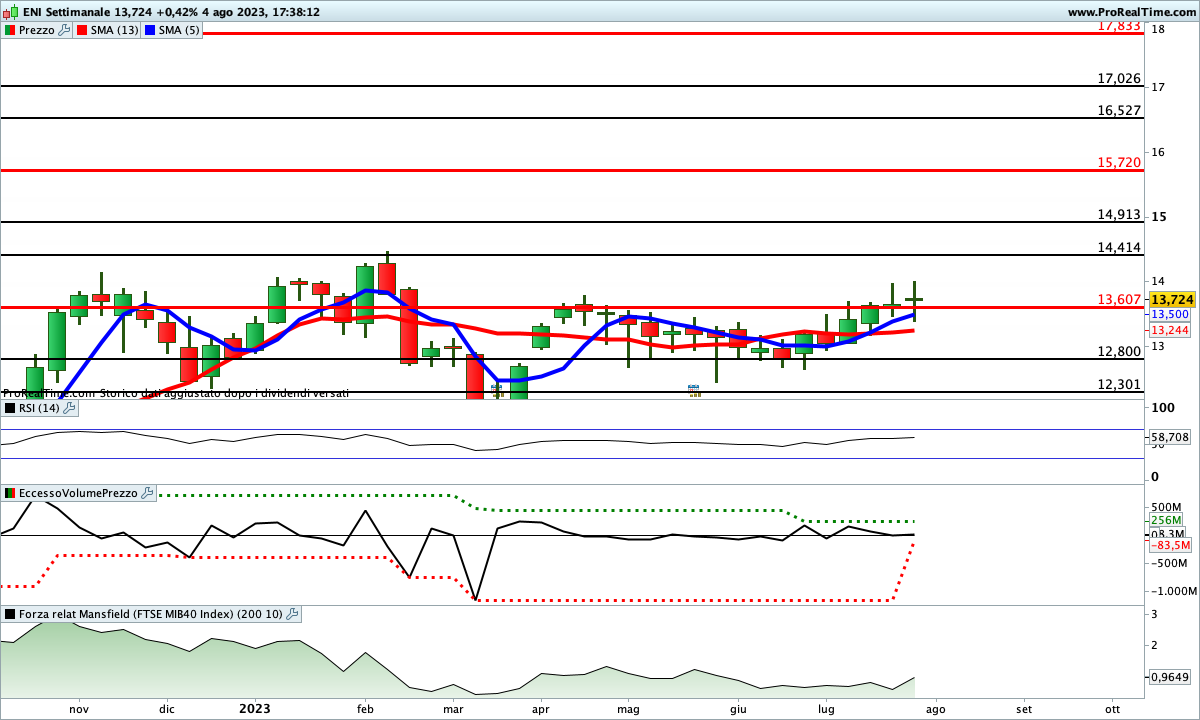
Task: Open EccessoVolumePrezzo settings wrench
Action: pos(148,493)
